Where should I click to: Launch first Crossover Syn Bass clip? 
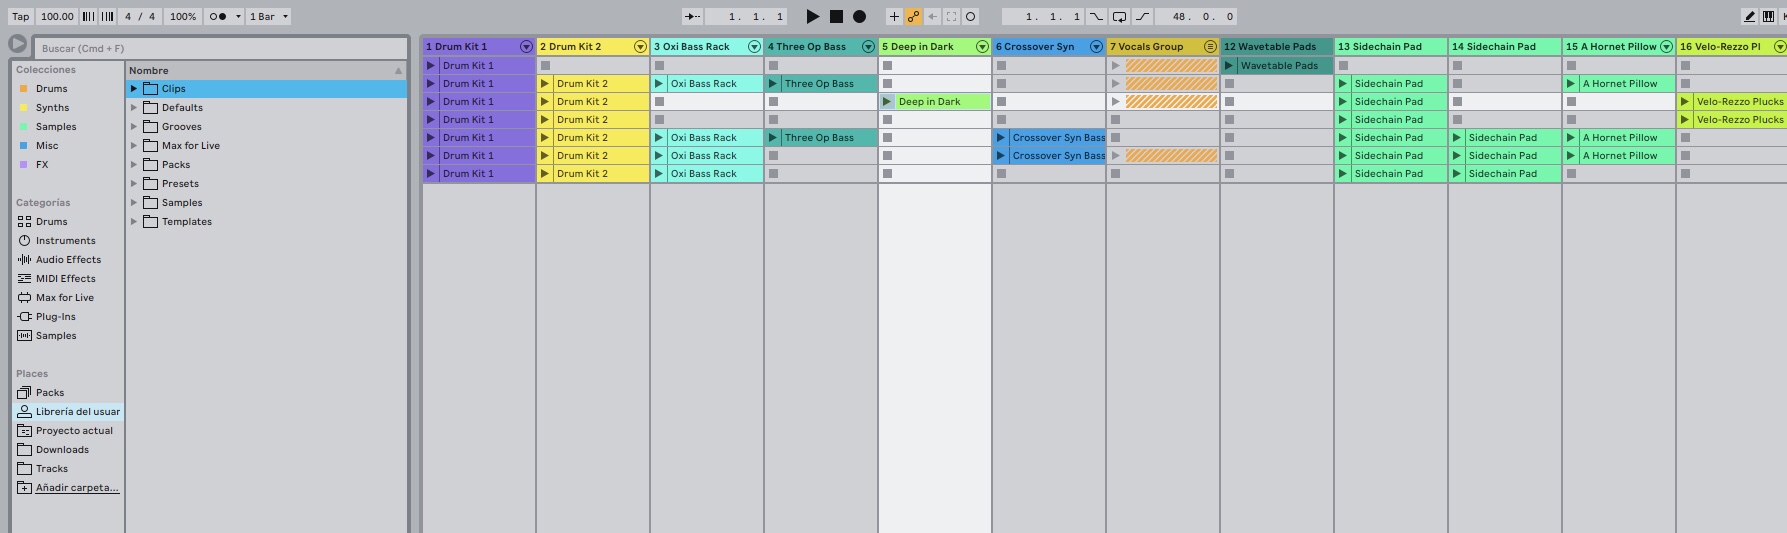1001,138
